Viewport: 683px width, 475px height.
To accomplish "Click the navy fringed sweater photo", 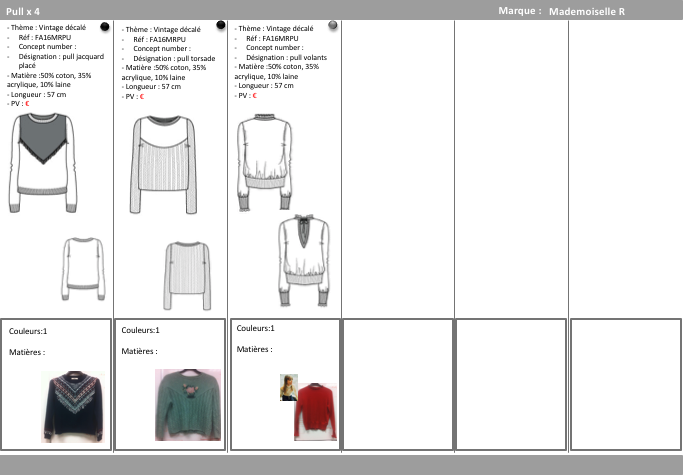I will point(73,407).
